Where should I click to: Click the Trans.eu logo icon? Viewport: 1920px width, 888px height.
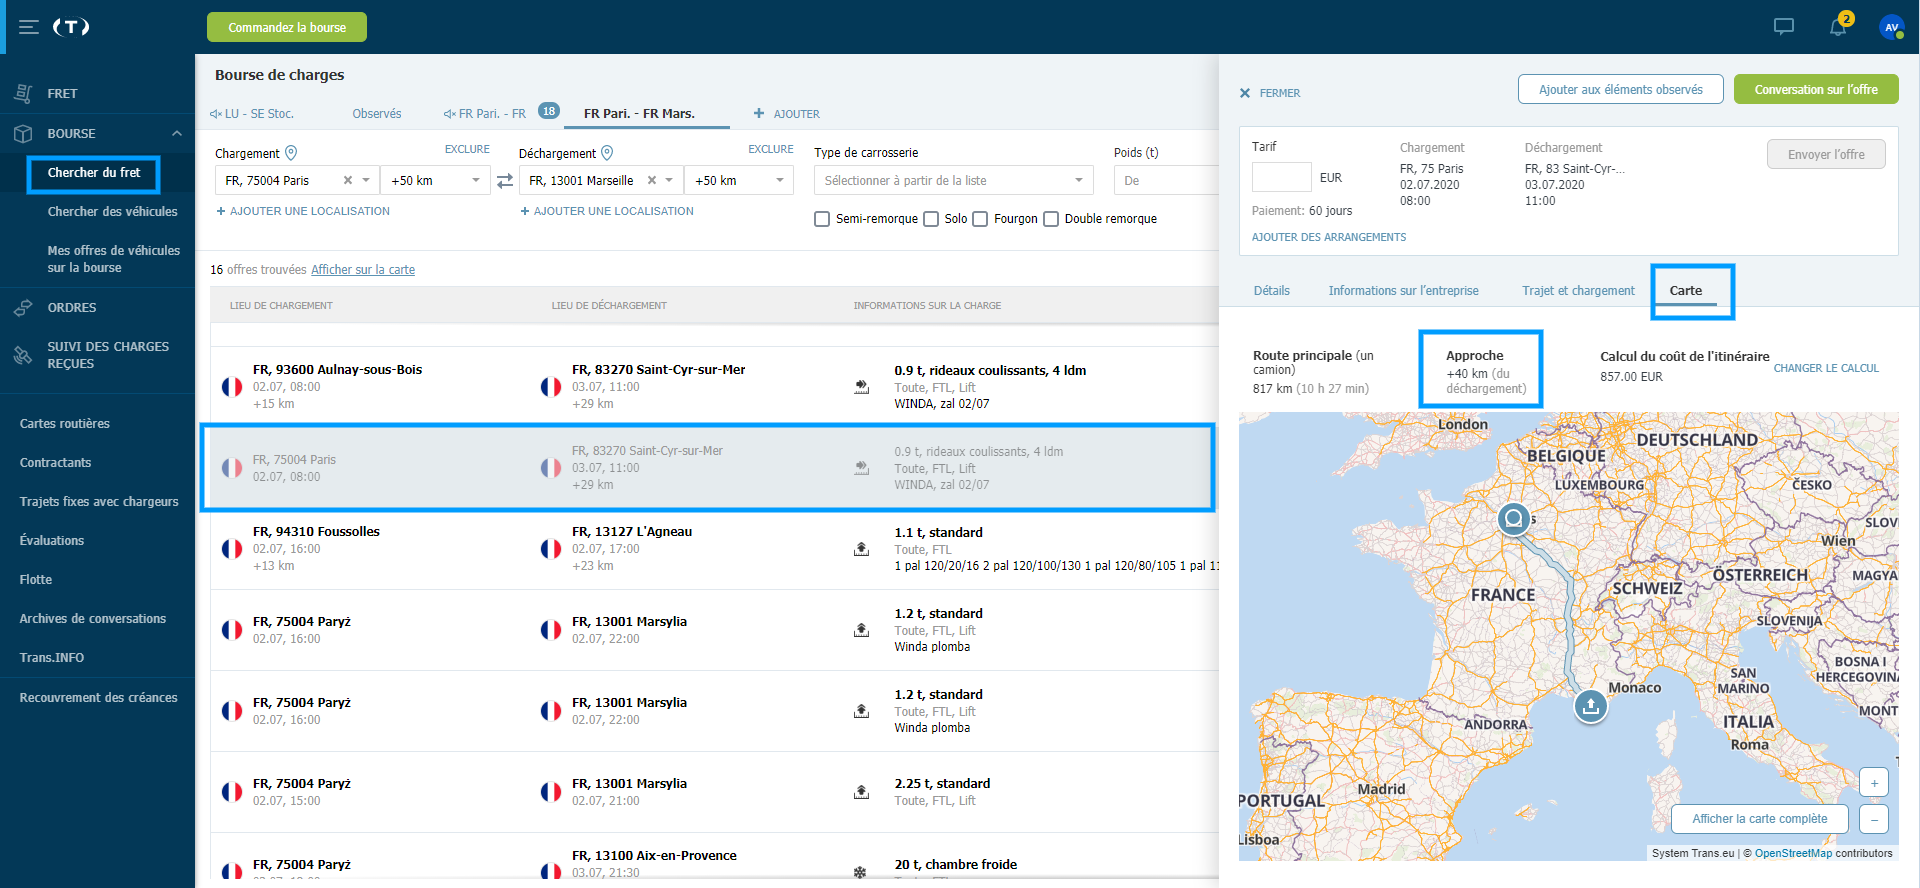tap(71, 27)
